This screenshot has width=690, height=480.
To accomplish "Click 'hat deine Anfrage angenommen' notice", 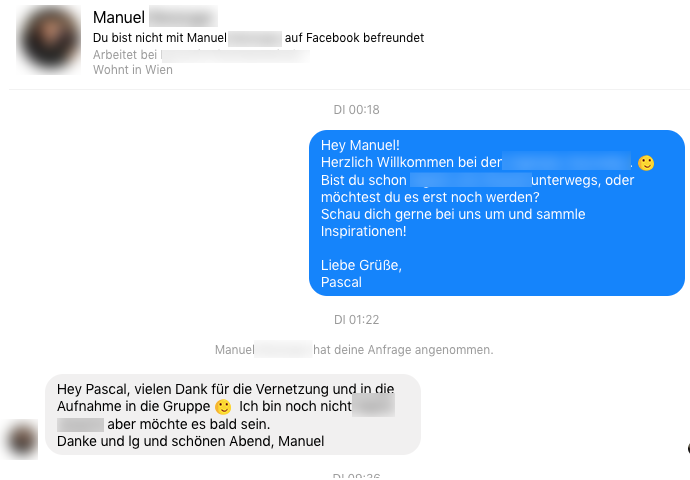I will point(403,350).
